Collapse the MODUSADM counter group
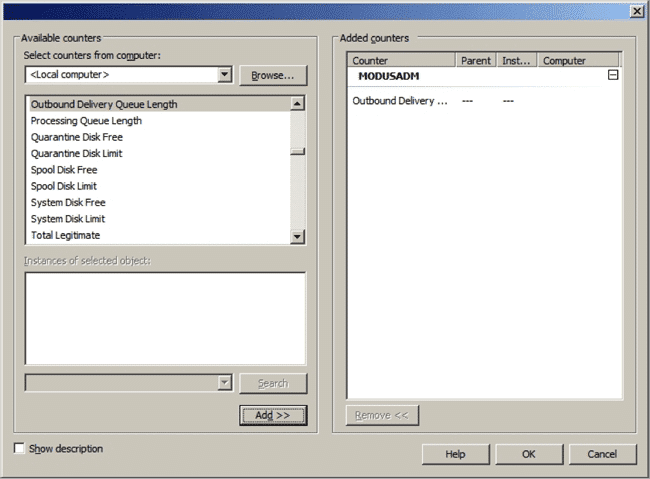Image resolution: width=650 pixels, height=479 pixels. [x=613, y=76]
